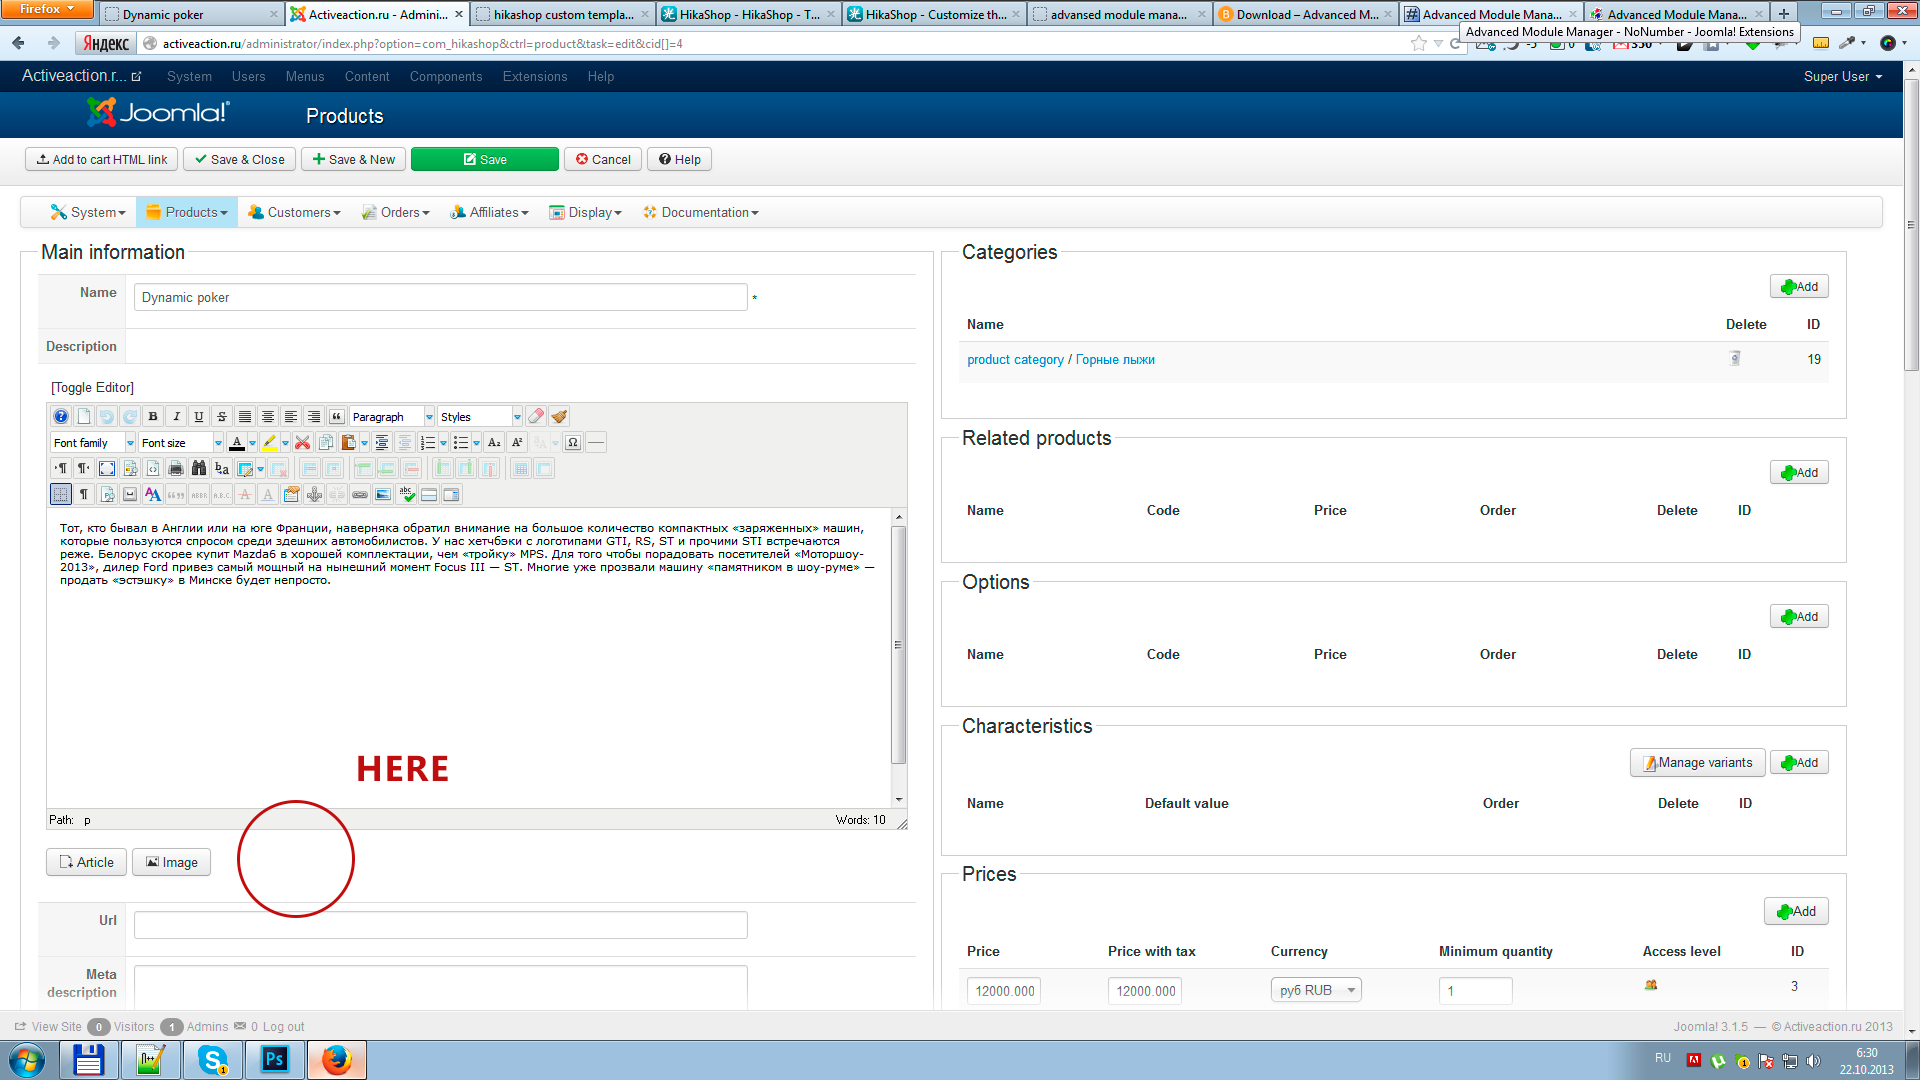Insert a special character with the omega icon
The width and height of the screenshot is (1920, 1080).
[x=573, y=443]
